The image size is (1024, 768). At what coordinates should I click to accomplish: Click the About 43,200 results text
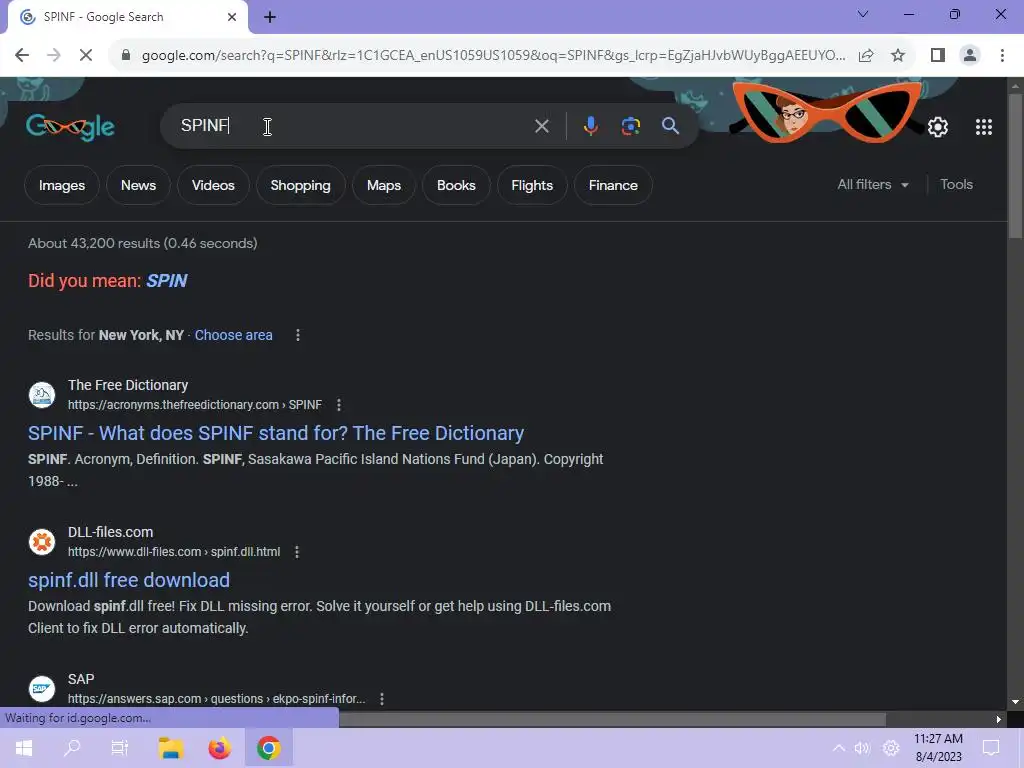(x=142, y=244)
